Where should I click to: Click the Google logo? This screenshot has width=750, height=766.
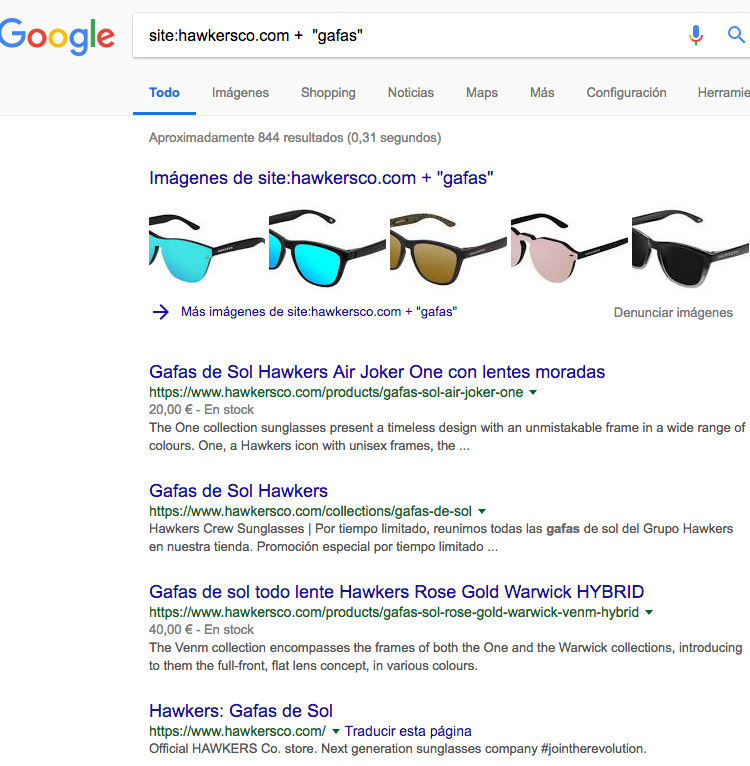(x=57, y=36)
